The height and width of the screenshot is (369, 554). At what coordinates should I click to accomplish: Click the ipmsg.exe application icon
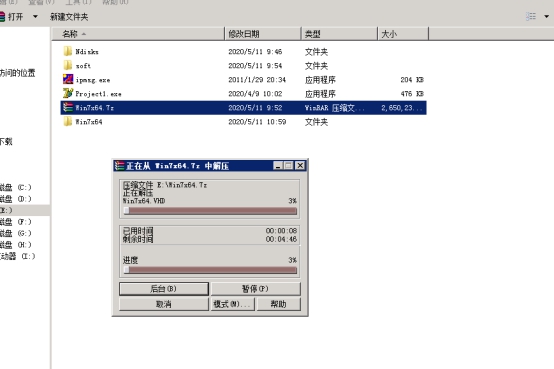(67, 79)
